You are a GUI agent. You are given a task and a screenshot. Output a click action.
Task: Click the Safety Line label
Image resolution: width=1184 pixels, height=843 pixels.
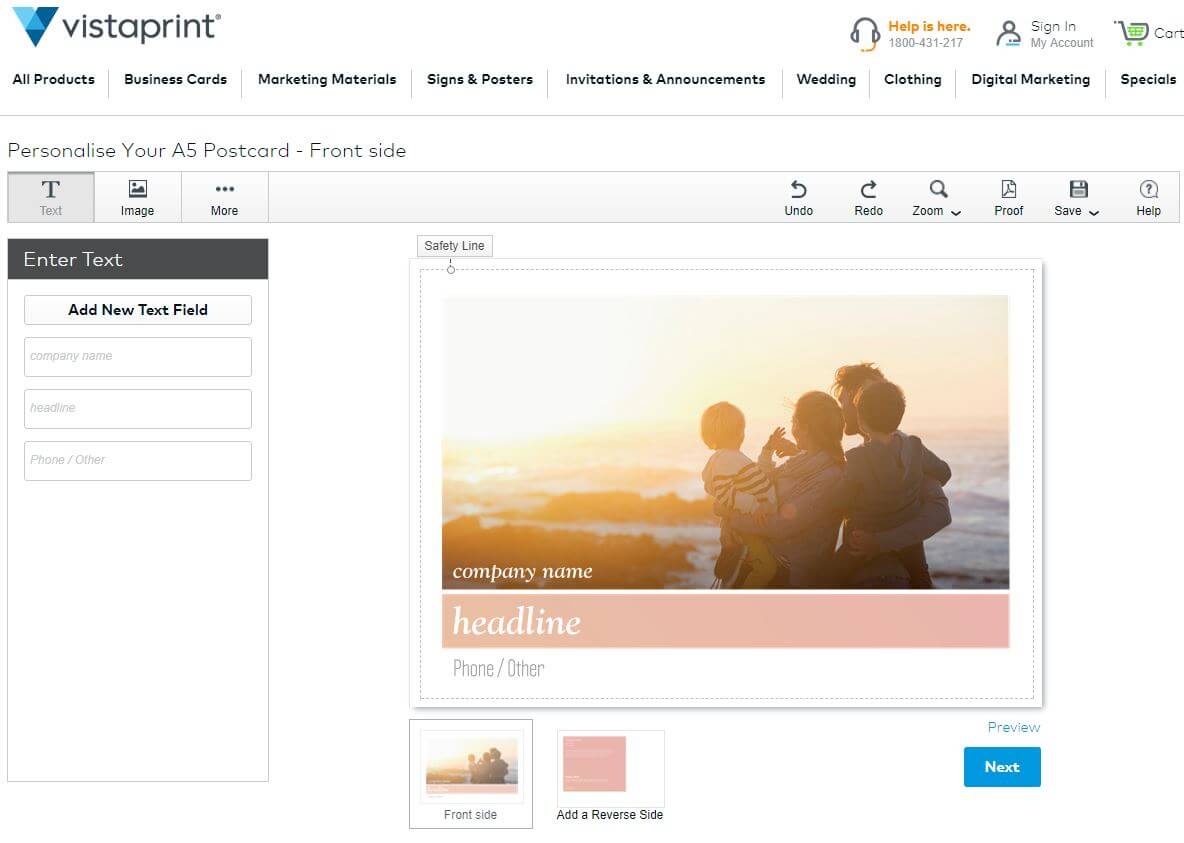coord(455,245)
